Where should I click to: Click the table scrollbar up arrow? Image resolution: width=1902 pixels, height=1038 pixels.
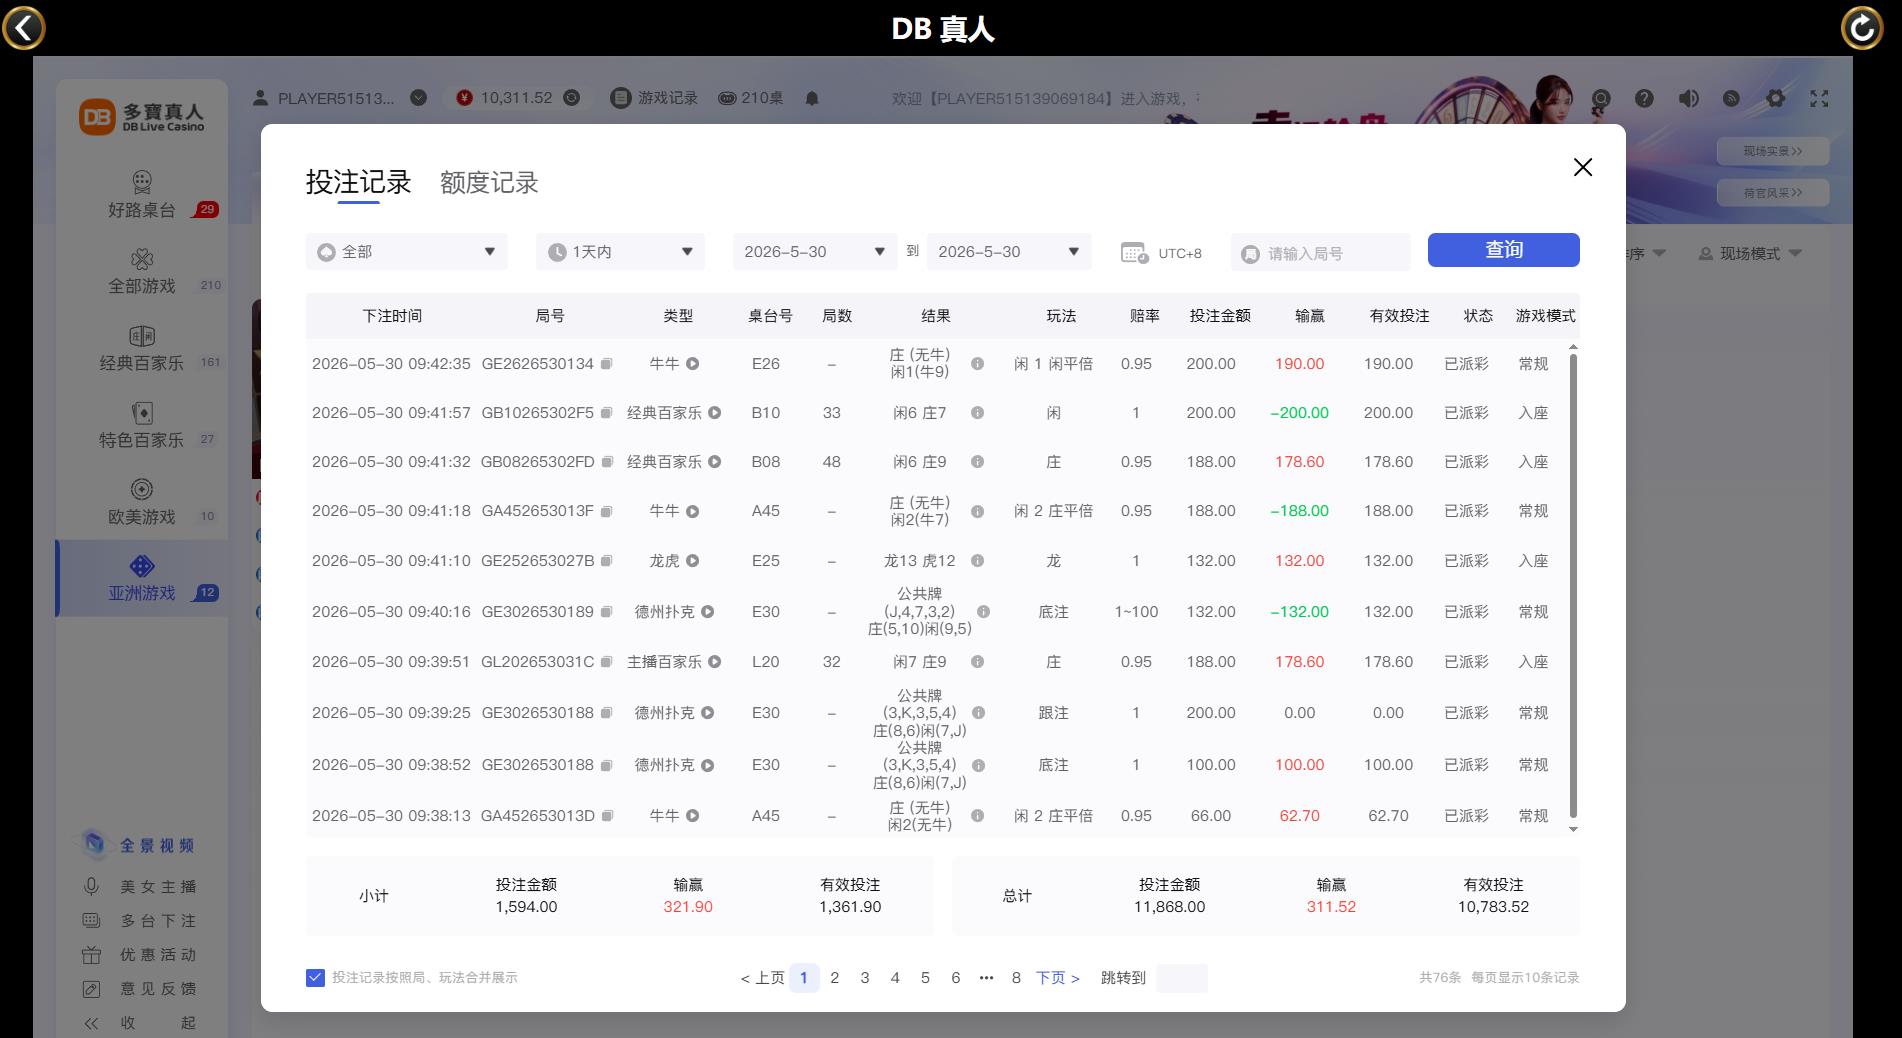[1573, 347]
